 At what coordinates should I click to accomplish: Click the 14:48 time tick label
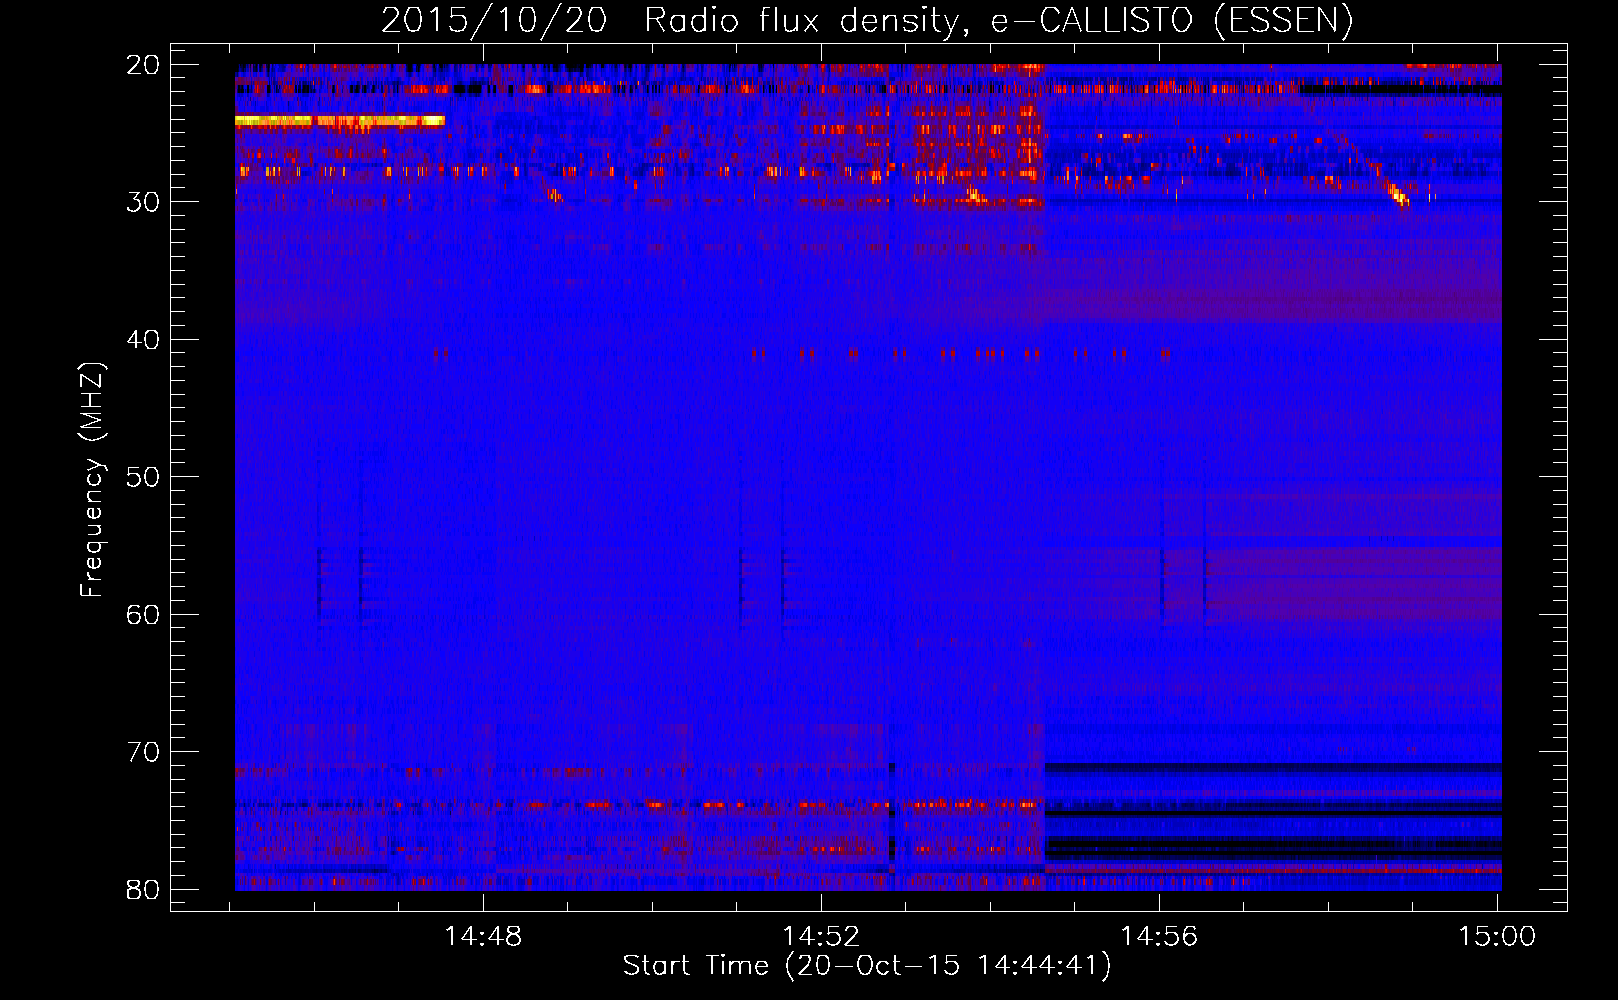483,936
